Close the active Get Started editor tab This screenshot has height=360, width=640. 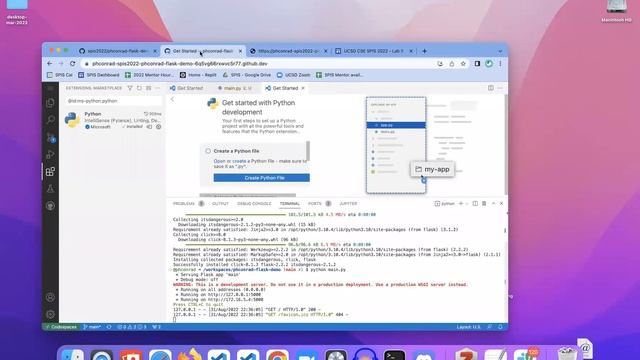coord(303,88)
